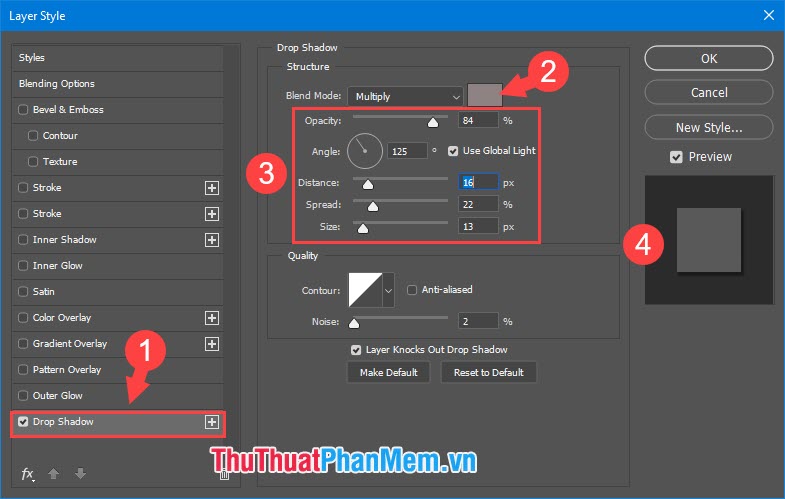Image resolution: width=785 pixels, height=499 pixels.
Task: Click the Size value field showing 13
Action: pos(478,227)
